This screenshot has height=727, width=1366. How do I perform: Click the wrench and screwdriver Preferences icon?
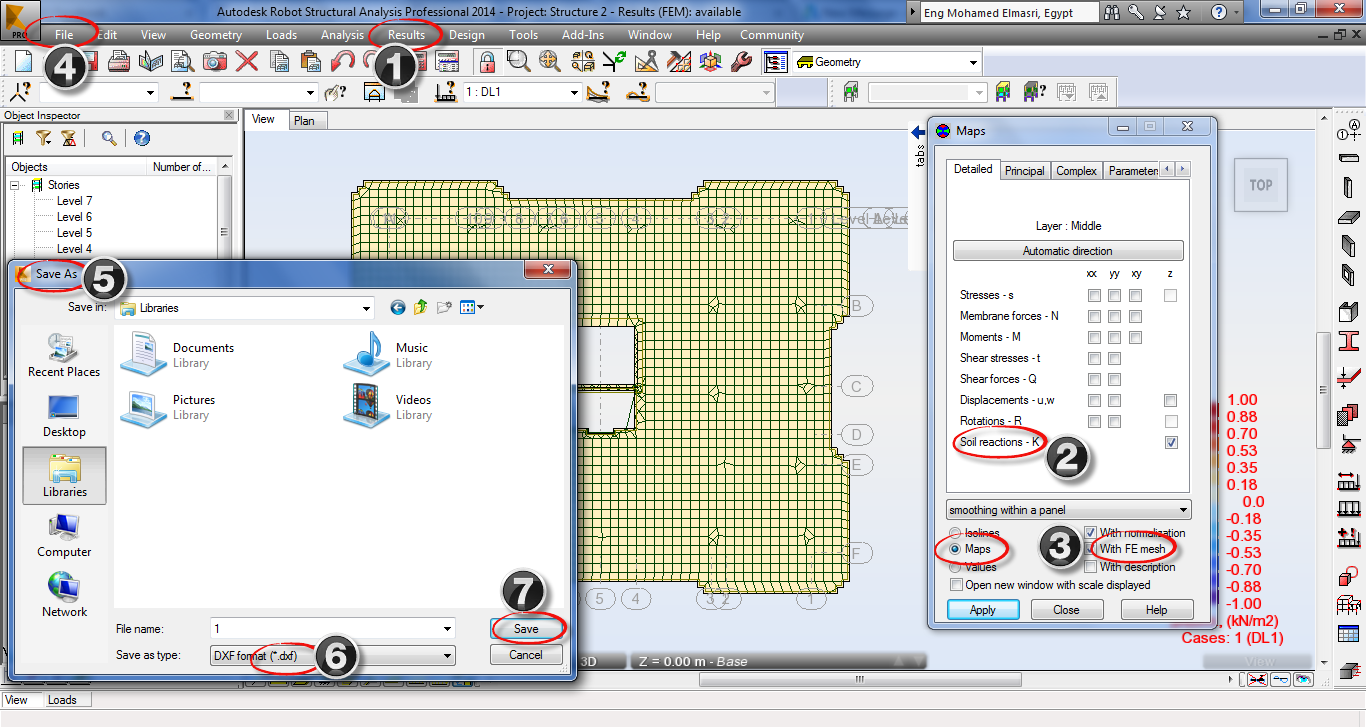741,62
